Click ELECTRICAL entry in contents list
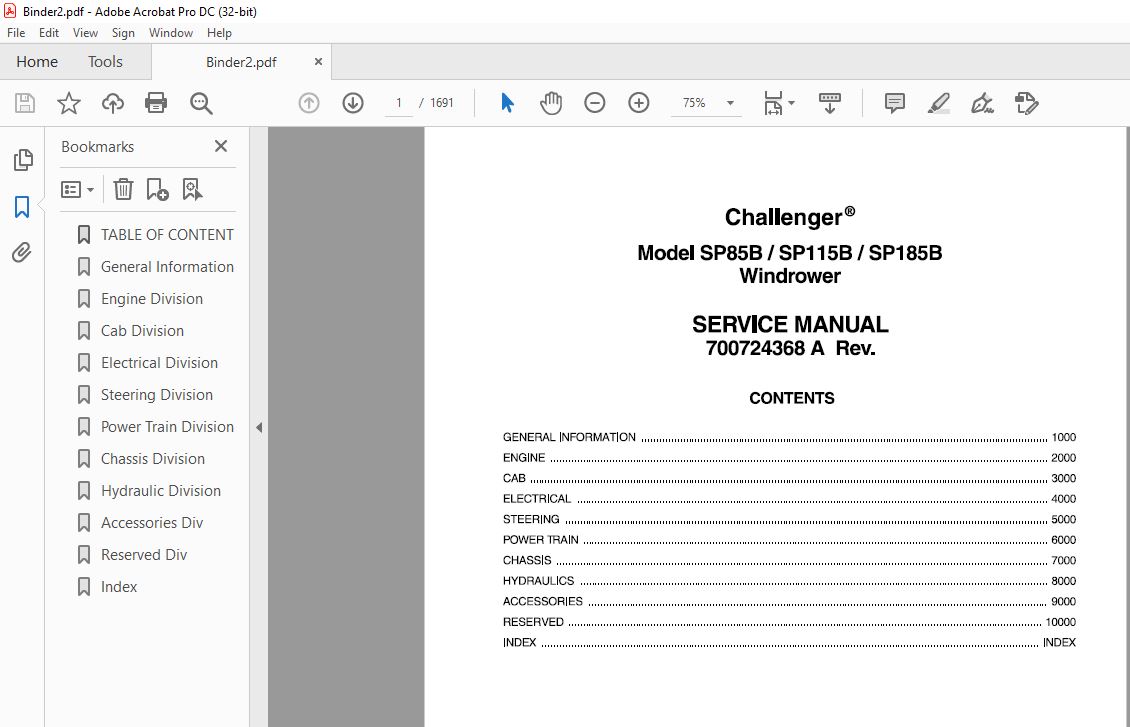Image resolution: width=1130 pixels, height=727 pixels. tap(789, 499)
